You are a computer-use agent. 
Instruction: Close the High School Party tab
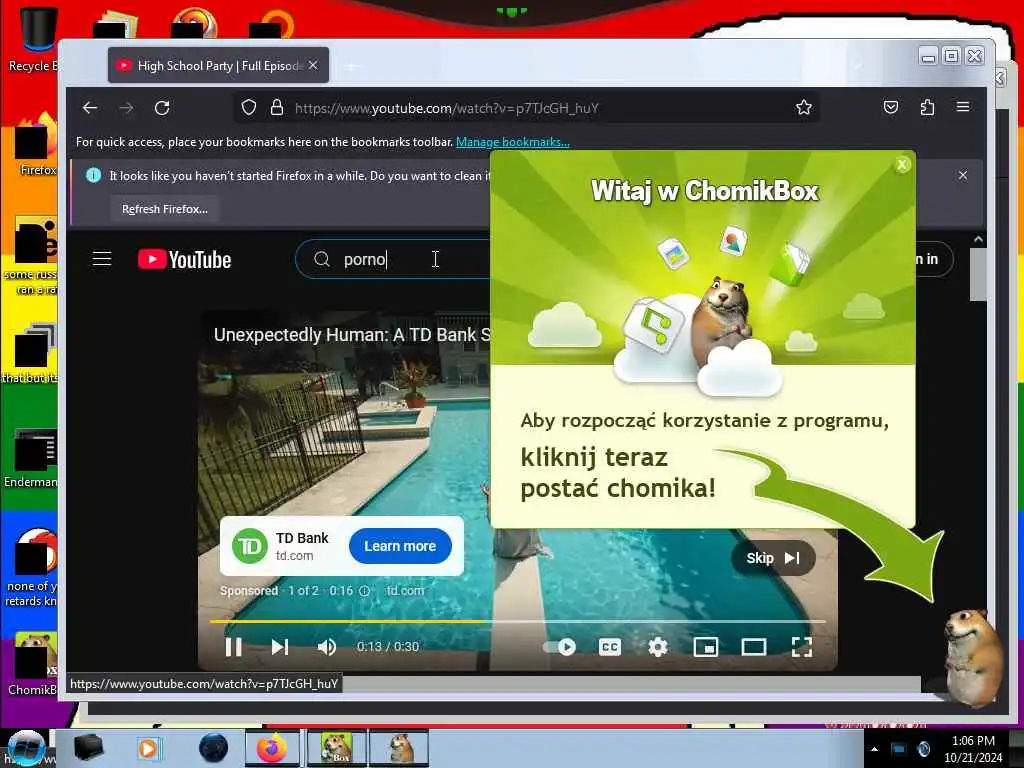(x=313, y=65)
